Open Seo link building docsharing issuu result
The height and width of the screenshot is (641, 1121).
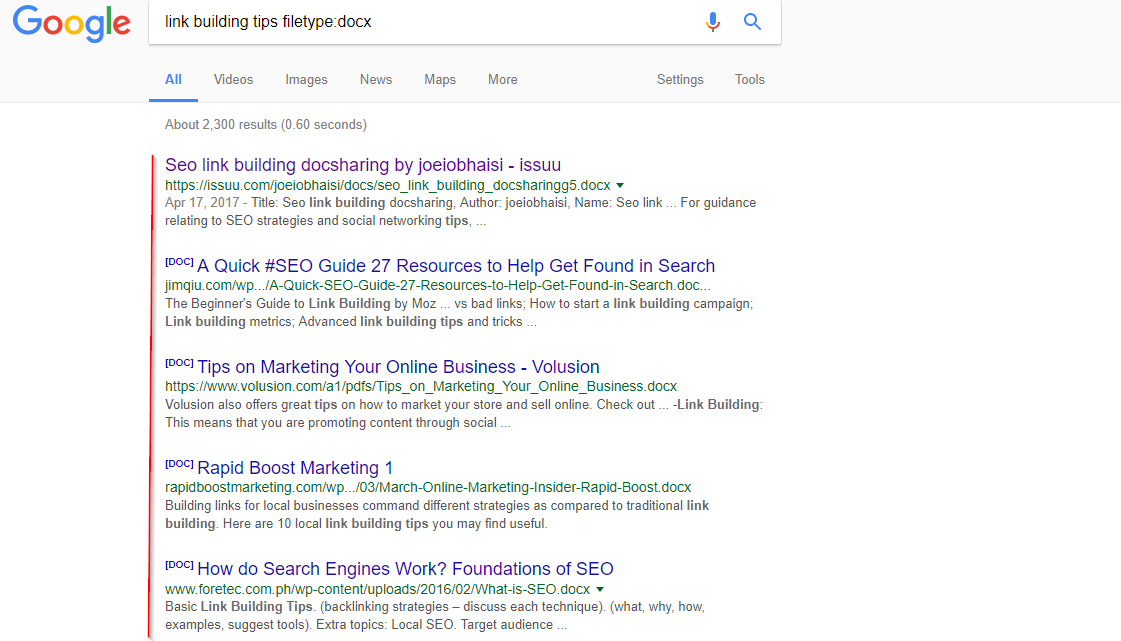pos(362,164)
